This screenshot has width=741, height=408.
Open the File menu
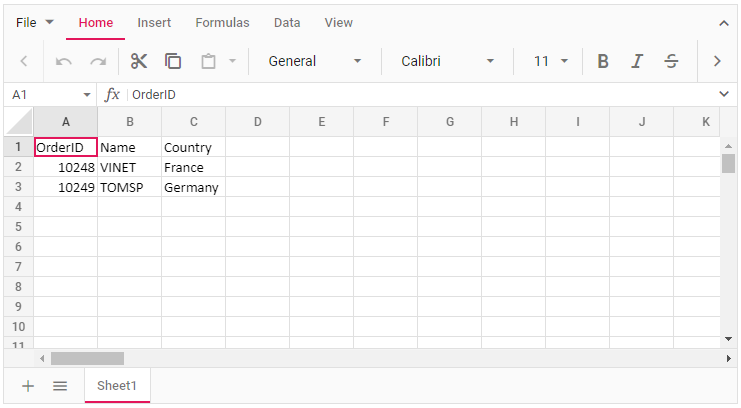point(35,23)
